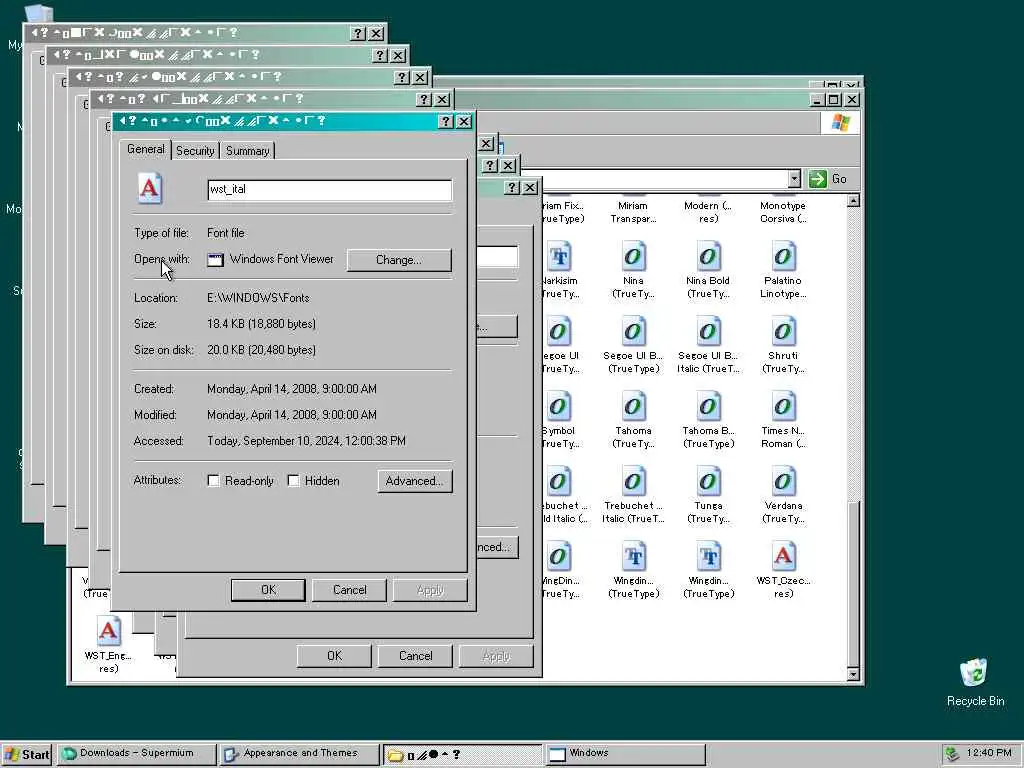Select the WST_Eng font icon

point(108,631)
